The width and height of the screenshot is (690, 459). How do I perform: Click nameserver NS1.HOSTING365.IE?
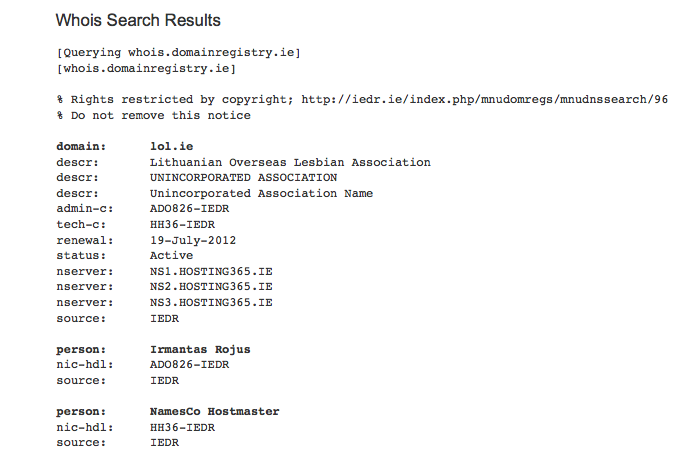(211, 271)
